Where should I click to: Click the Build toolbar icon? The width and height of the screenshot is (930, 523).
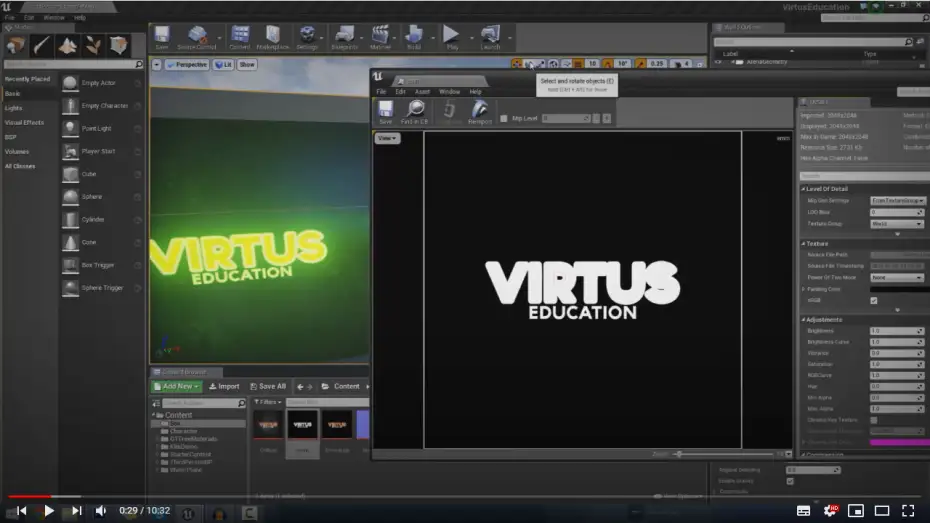click(x=414, y=36)
